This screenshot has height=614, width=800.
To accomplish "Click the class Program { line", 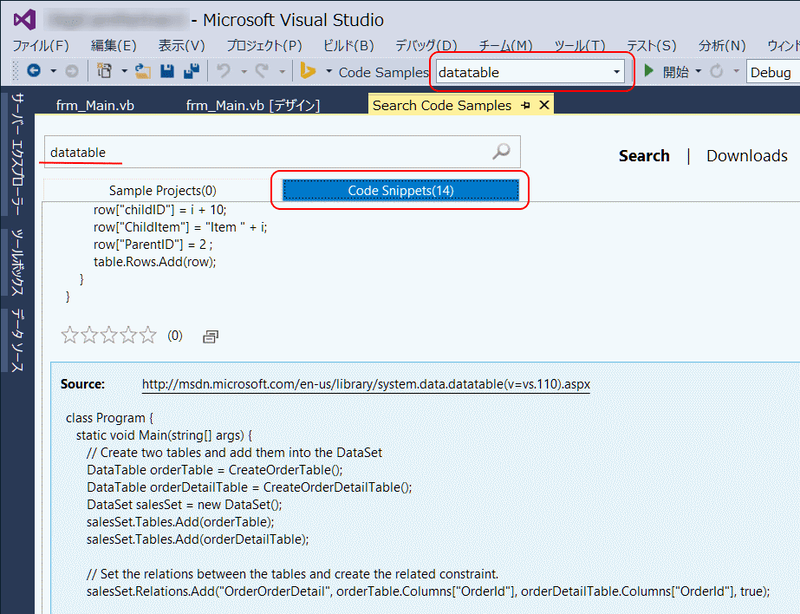I will click(109, 418).
